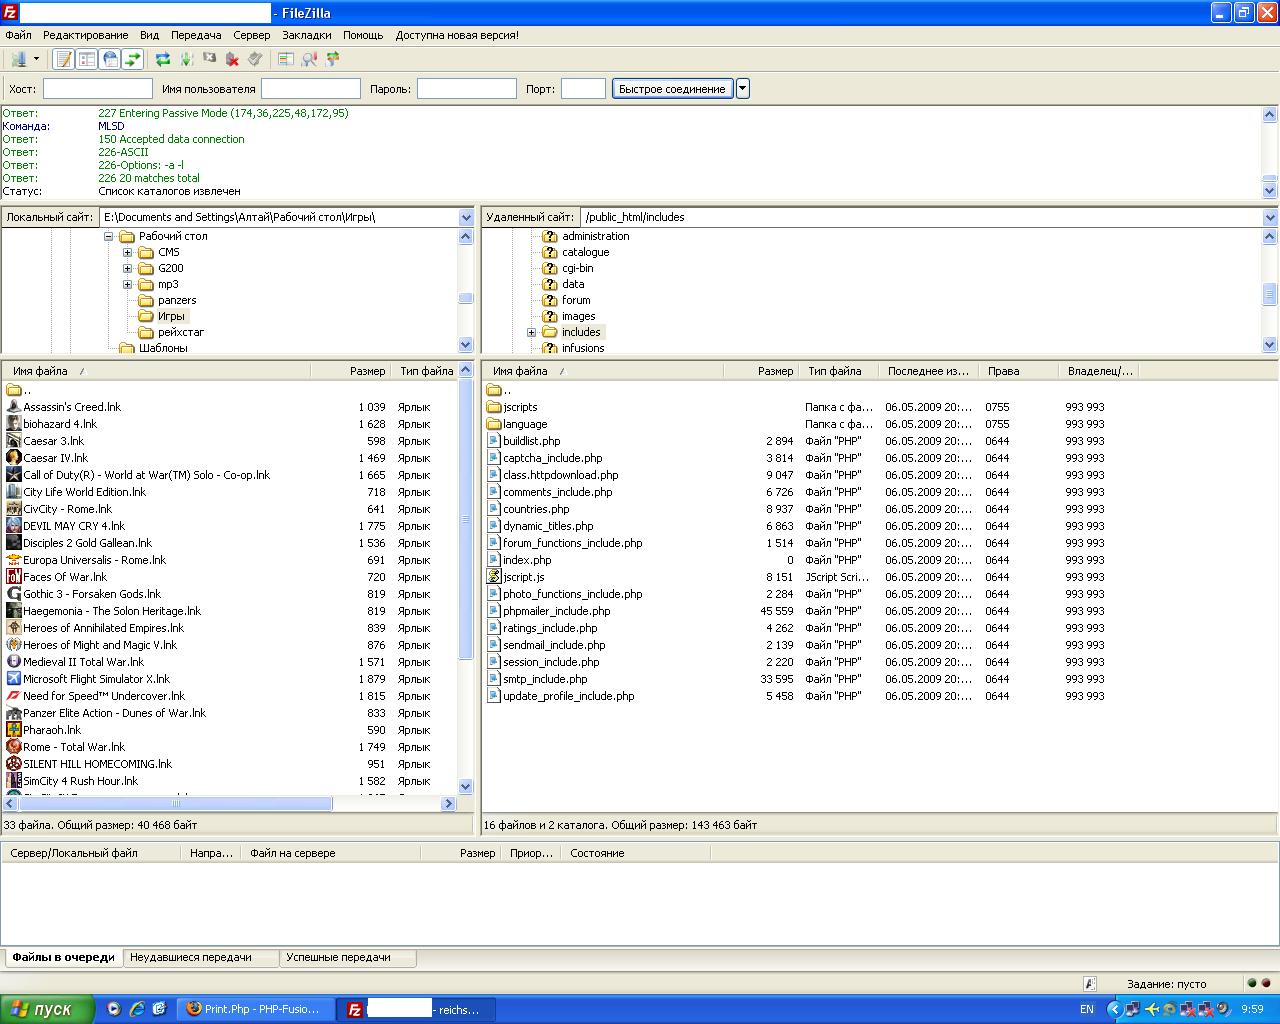Click the Assassin's Creed.lnk icon
1280x1024 pixels.
(x=14, y=407)
